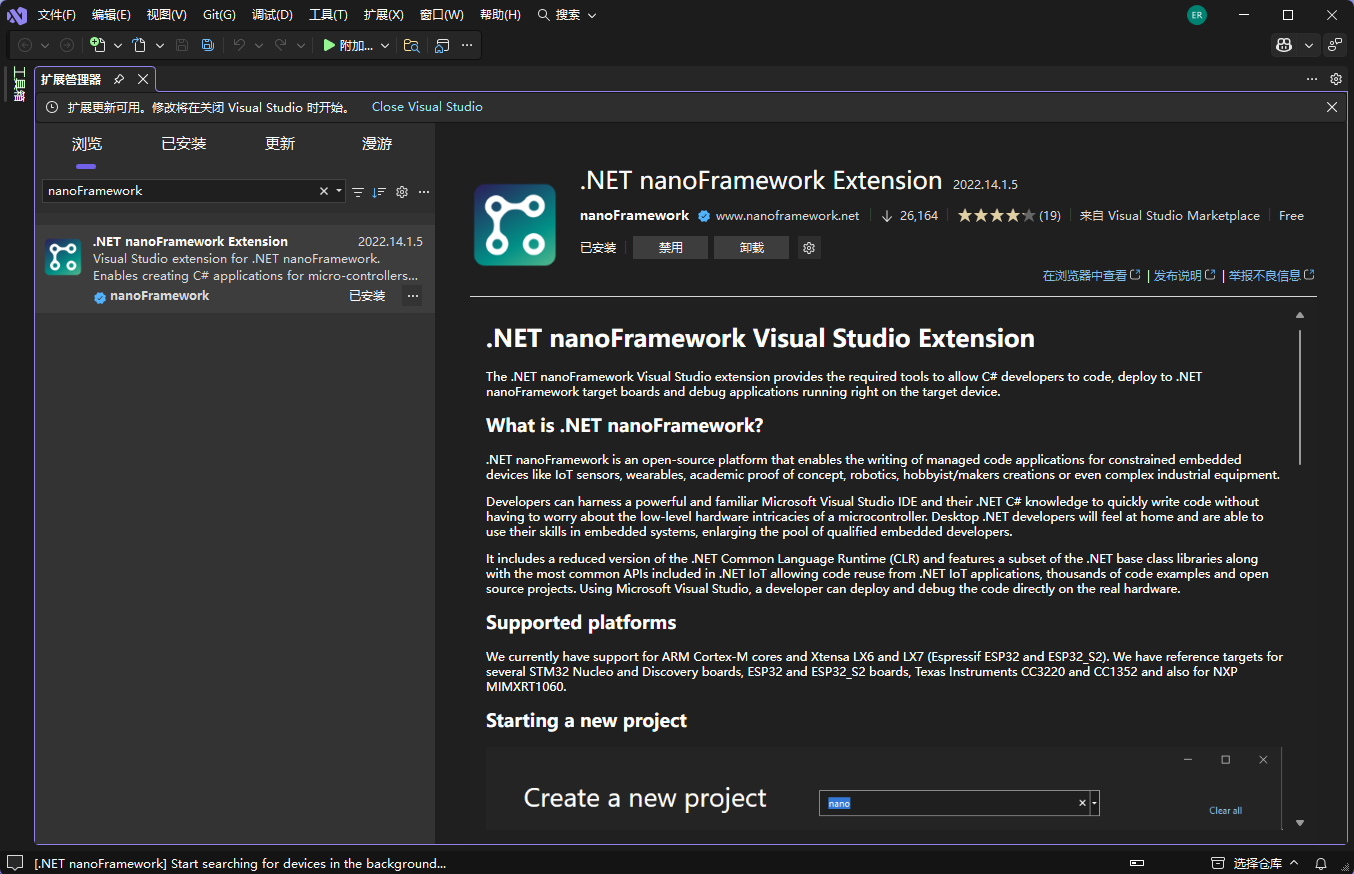
Task: Open the ER account avatar
Action: point(1197,15)
